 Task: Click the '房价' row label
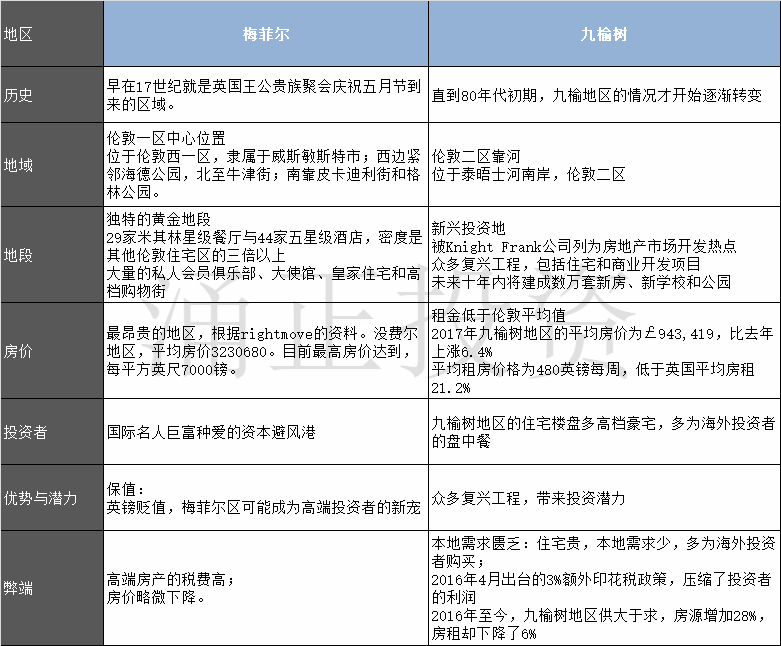(x=52, y=351)
